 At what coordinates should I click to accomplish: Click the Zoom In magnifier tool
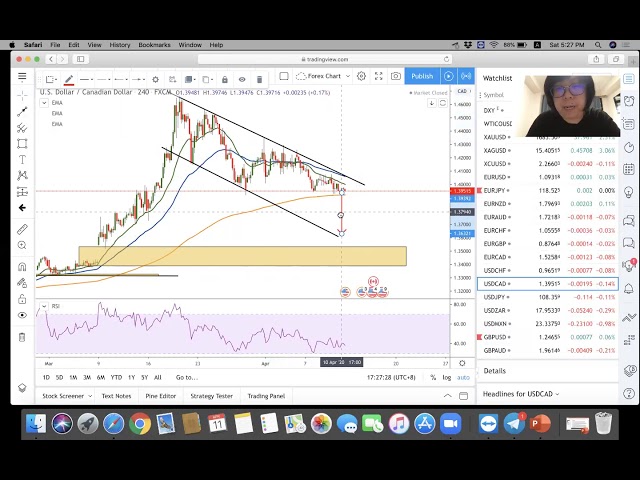(x=22, y=246)
